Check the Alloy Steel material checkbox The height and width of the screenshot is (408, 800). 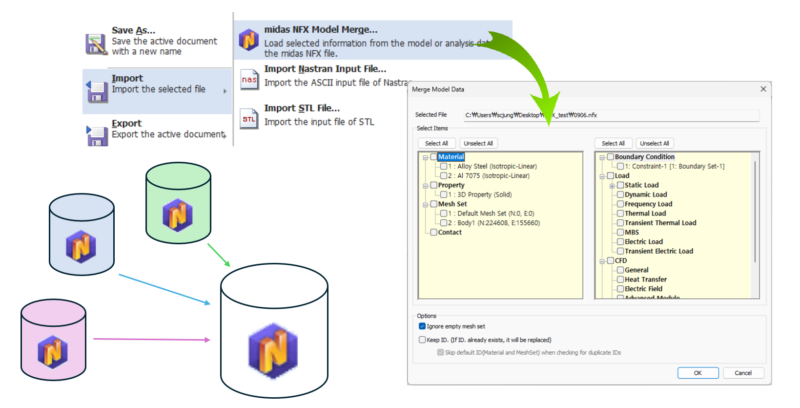tap(443, 166)
